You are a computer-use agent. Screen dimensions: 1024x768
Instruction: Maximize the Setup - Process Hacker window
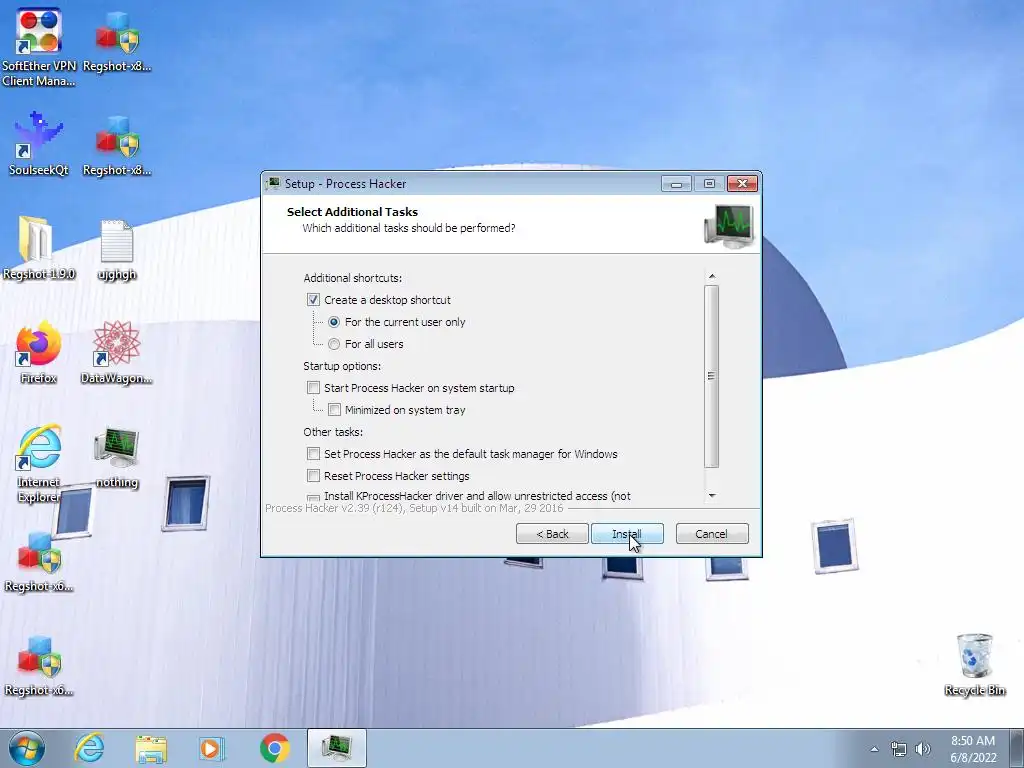pos(709,184)
